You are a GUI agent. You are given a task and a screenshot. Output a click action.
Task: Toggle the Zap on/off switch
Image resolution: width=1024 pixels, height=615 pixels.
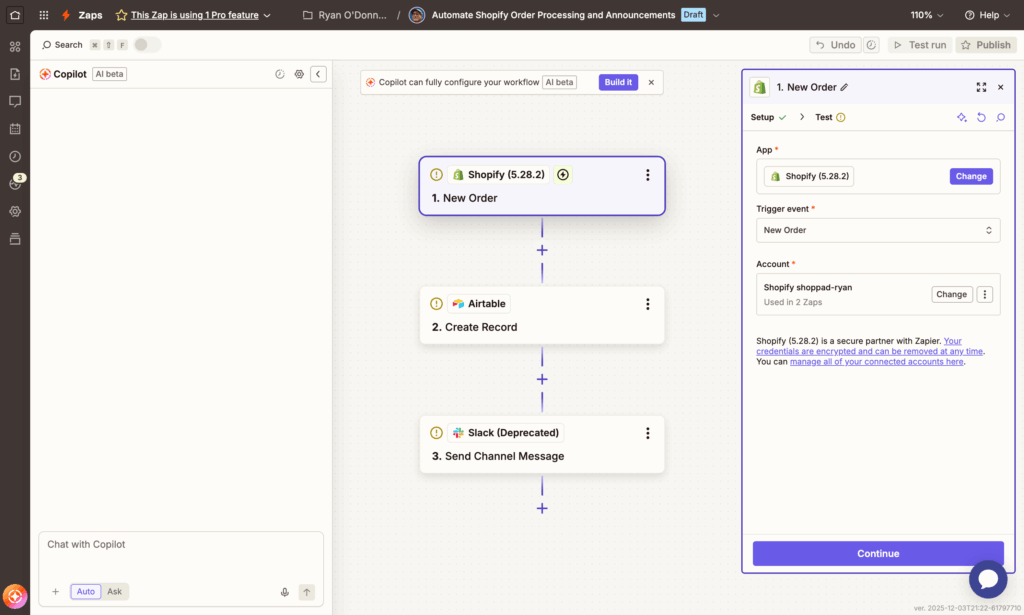point(147,44)
